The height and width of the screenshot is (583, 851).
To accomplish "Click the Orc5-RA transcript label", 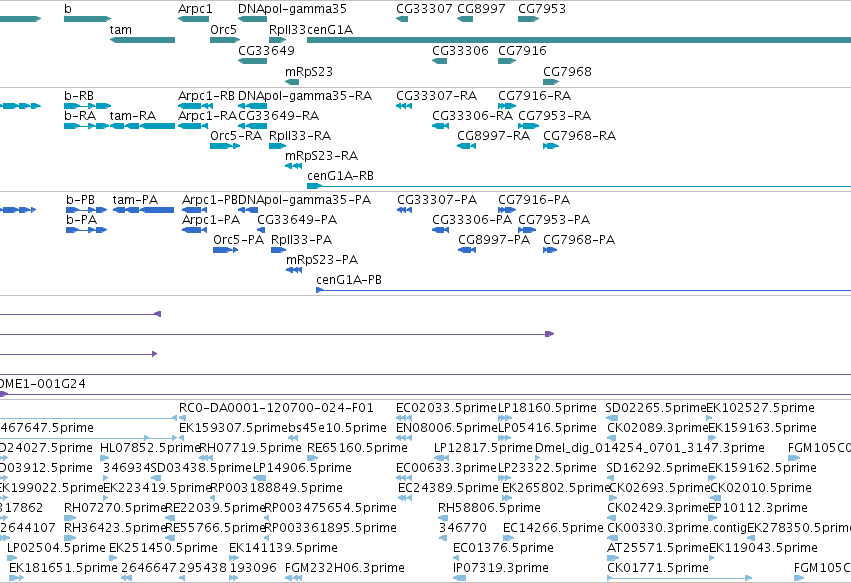I will [236, 136].
